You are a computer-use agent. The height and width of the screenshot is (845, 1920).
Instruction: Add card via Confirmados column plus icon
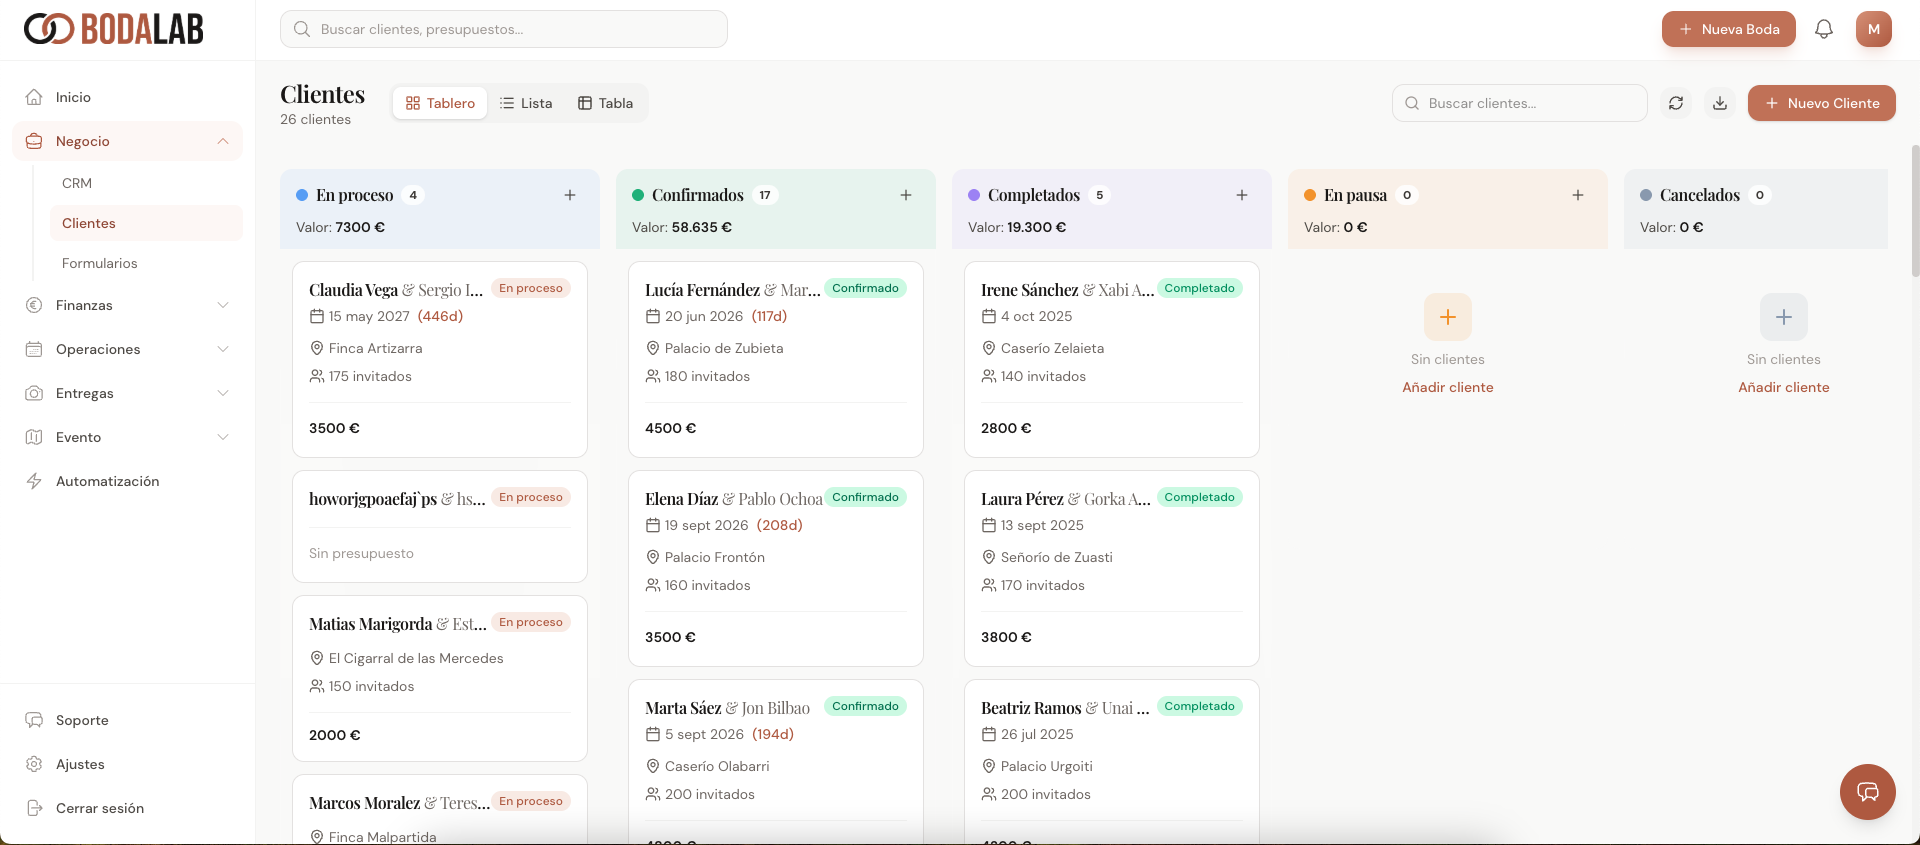(906, 195)
